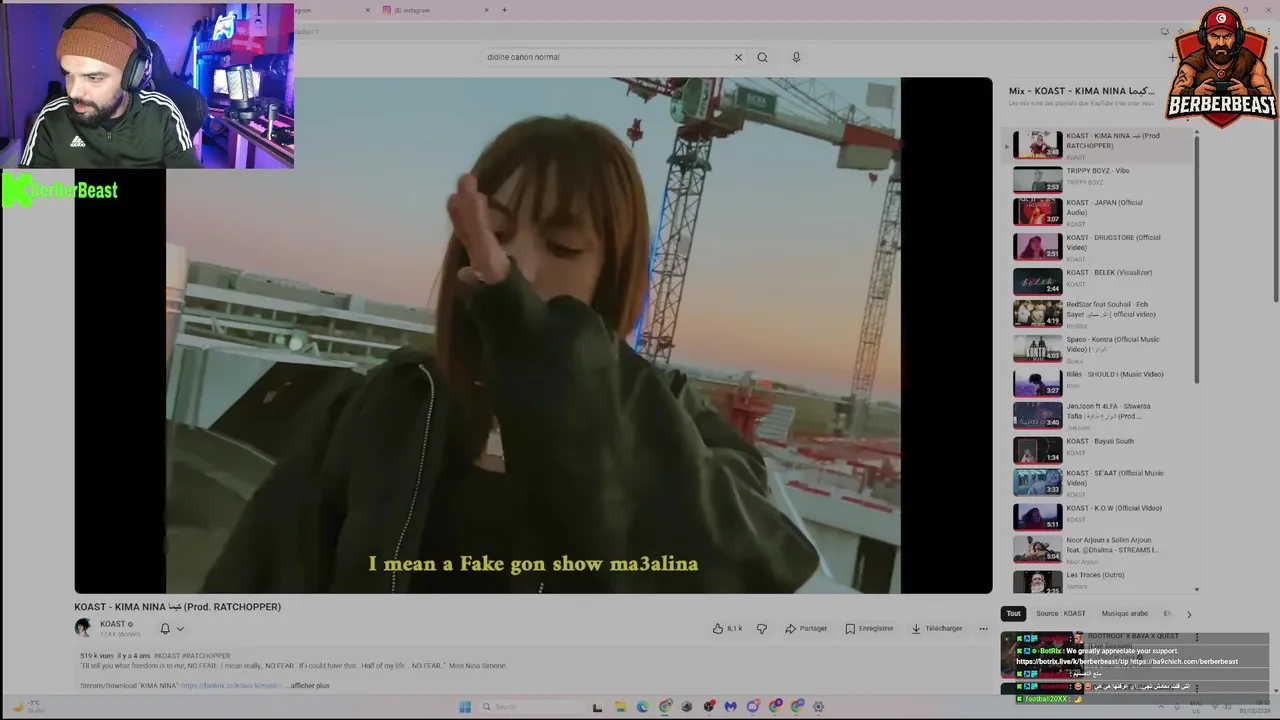Image resolution: width=1280 pixels, height=720 pixels.
Task: Select Spaco - Kontra playlist entry
Action: (1098, 349)
